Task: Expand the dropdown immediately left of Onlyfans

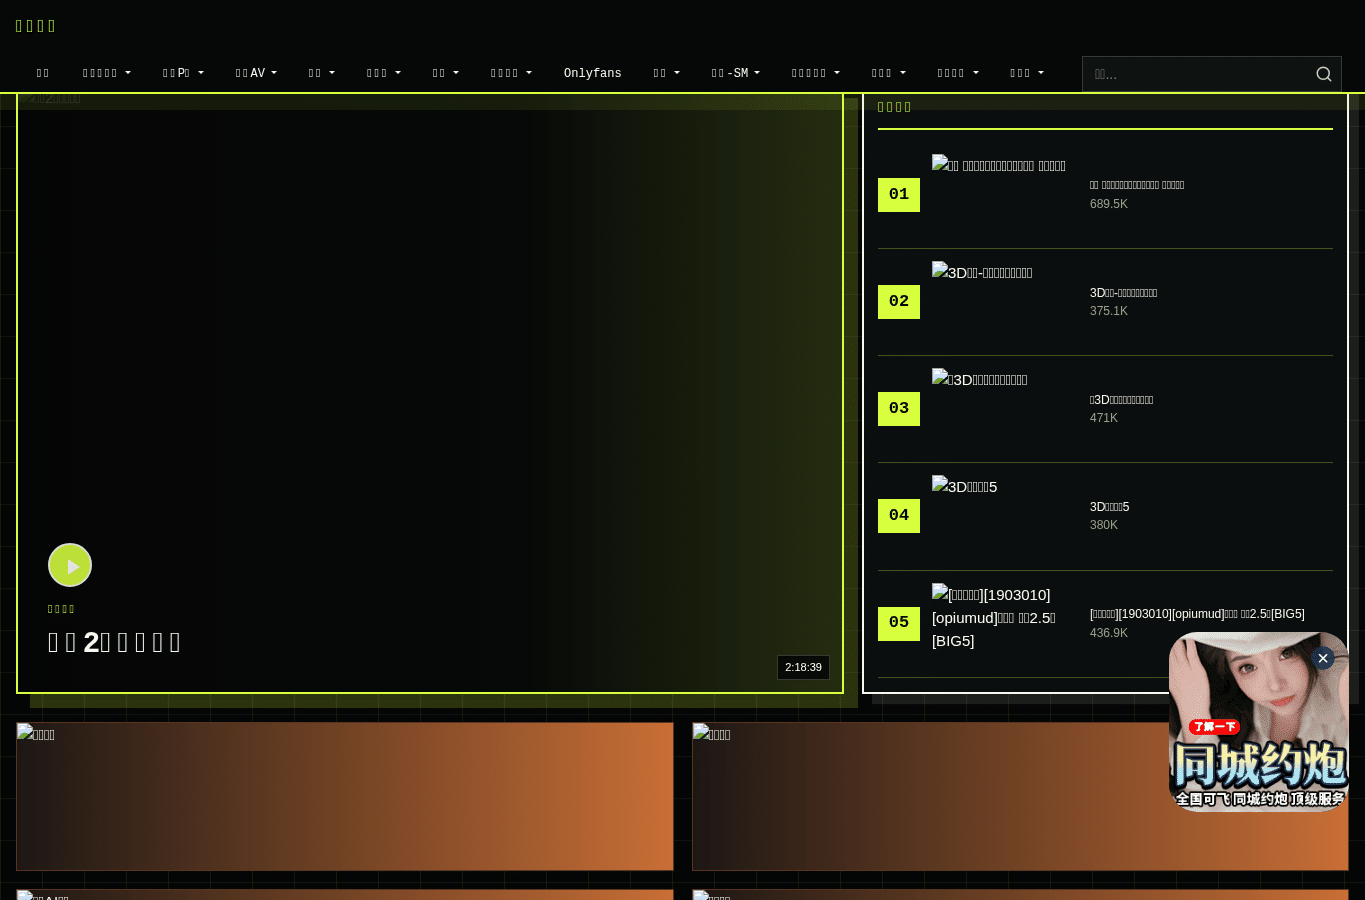Action: point(511,73)
